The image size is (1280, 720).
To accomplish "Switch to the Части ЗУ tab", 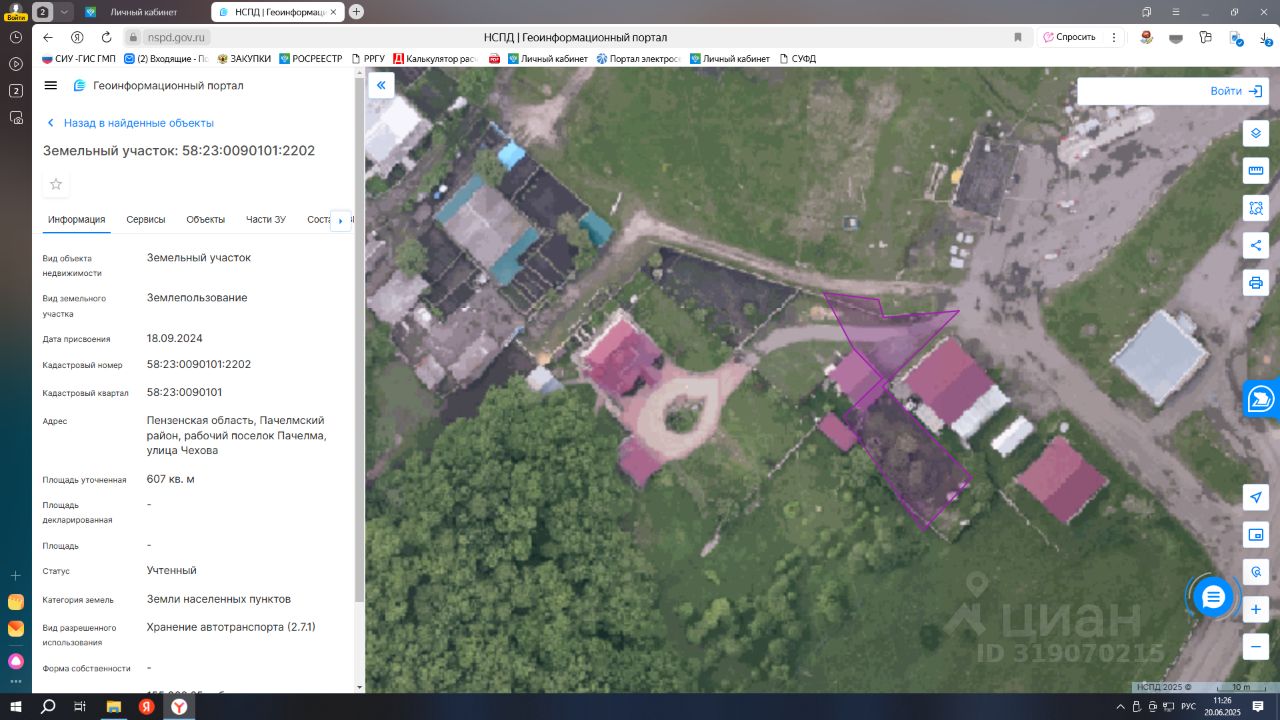I will click(x=266, y=220).
